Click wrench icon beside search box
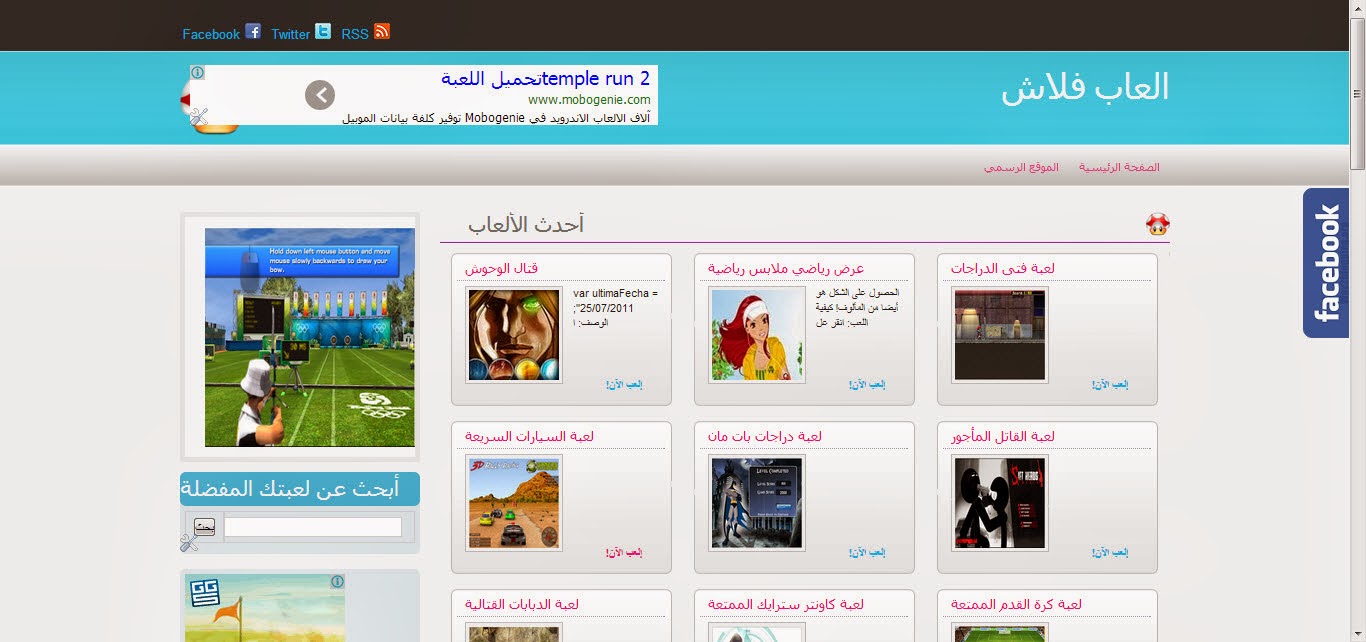Screen dimensions: 1366x642 pos(190,542)
